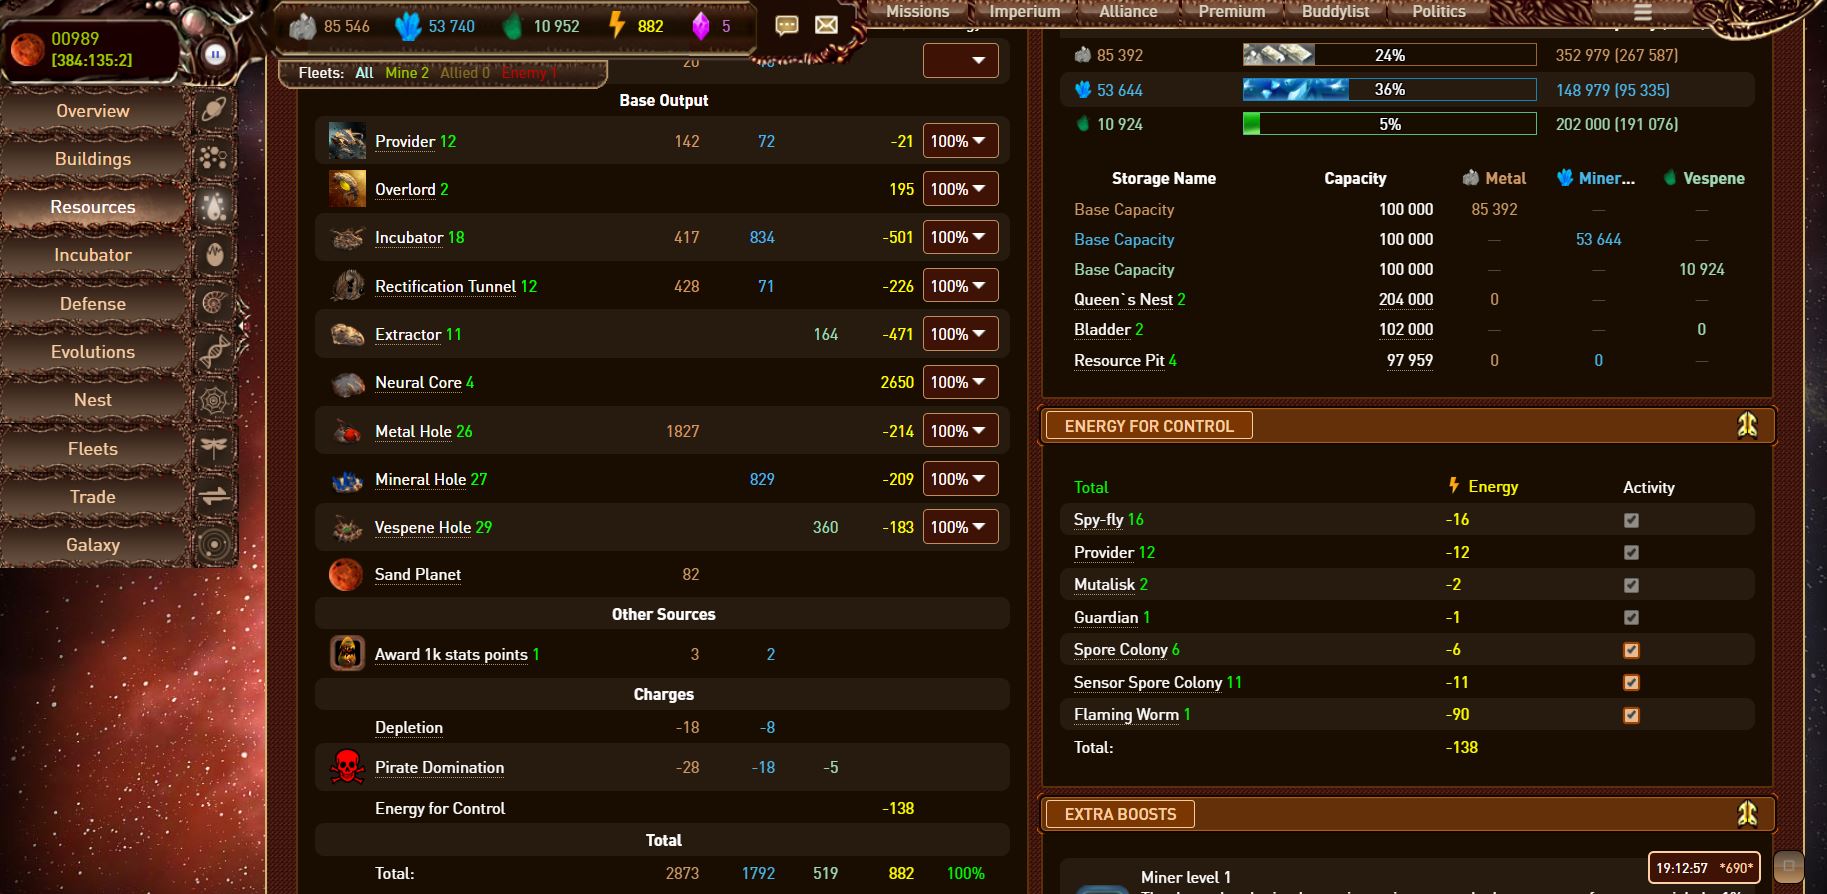Click the Pirate Domination skull icon
The width and height of the screenshot is (1827, 894).
click(x=347, y=767)
